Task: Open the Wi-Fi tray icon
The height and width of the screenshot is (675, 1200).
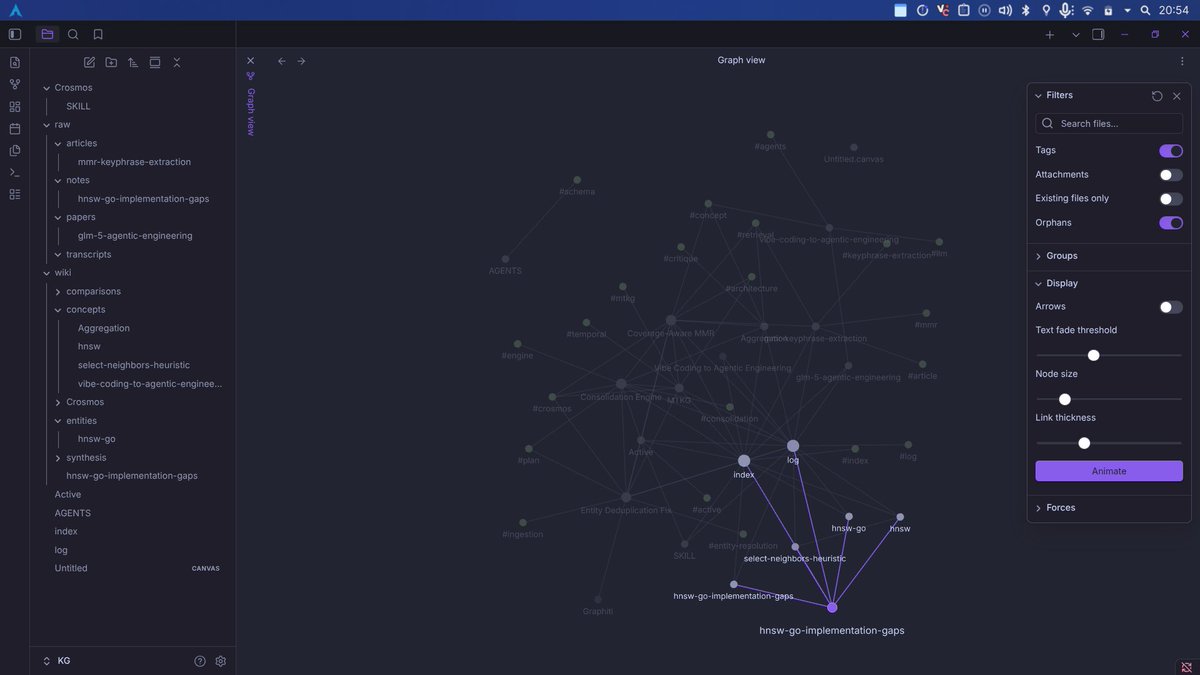Action: [1087, 10]
